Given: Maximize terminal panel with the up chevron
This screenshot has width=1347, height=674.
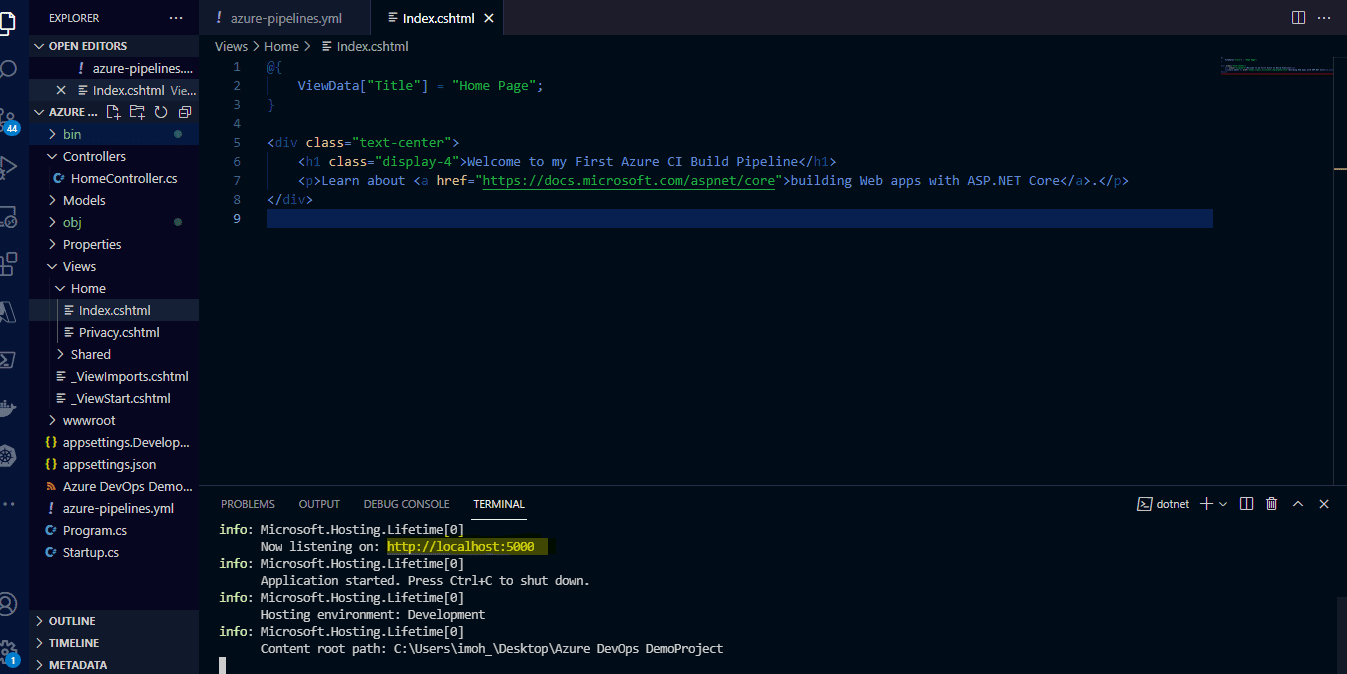Looking at the screenshot, I should (x=1298, y=504).
